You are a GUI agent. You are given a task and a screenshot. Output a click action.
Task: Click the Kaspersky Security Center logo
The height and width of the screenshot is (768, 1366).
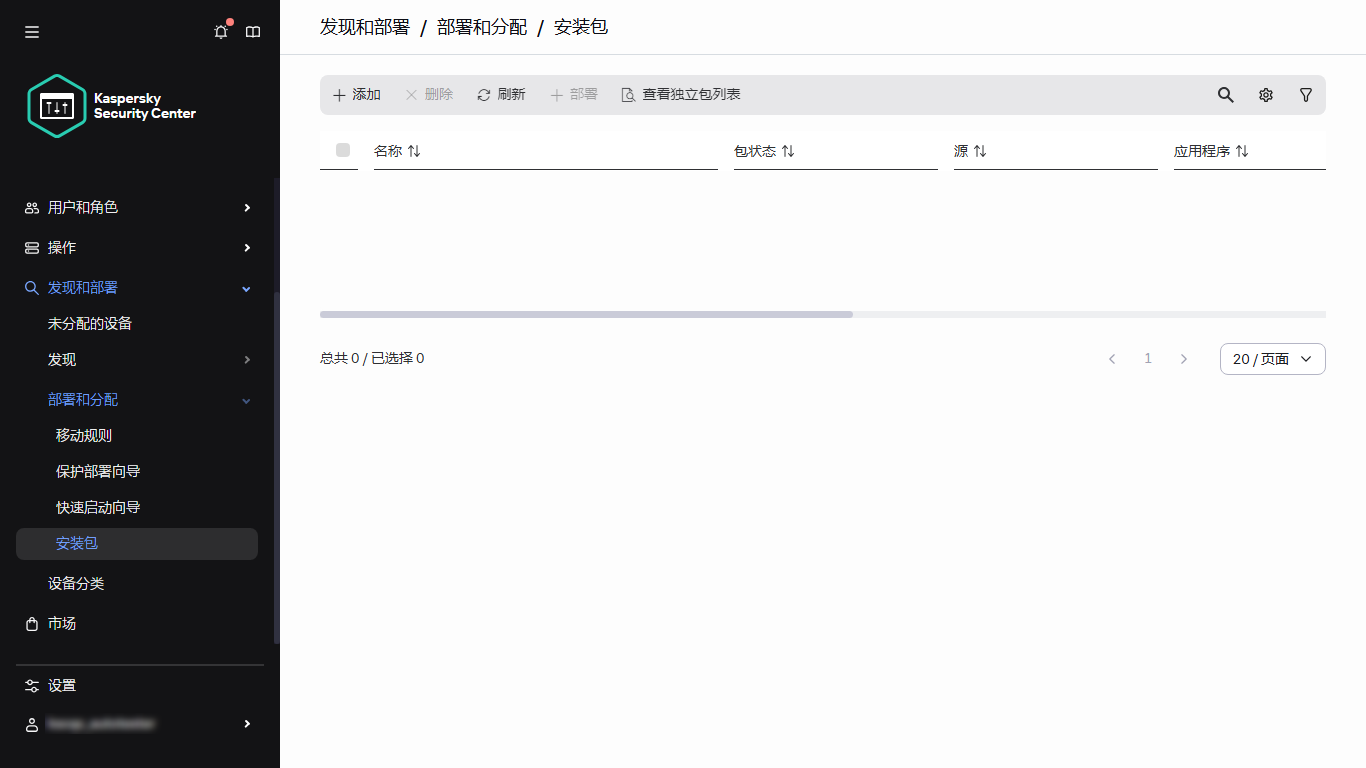coord(111,105)
